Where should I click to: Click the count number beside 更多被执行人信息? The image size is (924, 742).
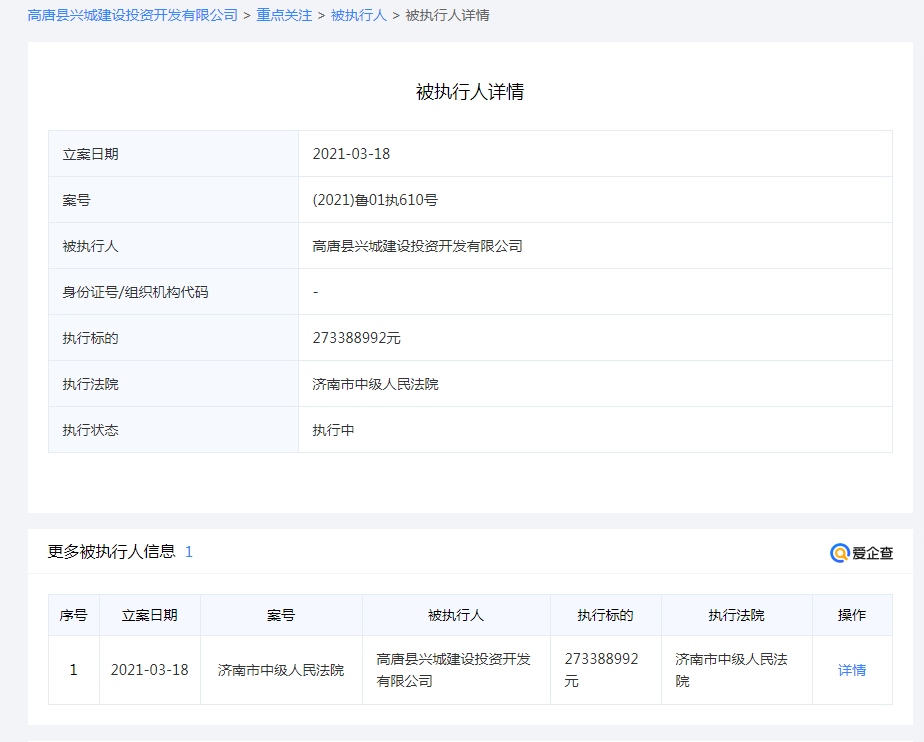pos(189,552)
